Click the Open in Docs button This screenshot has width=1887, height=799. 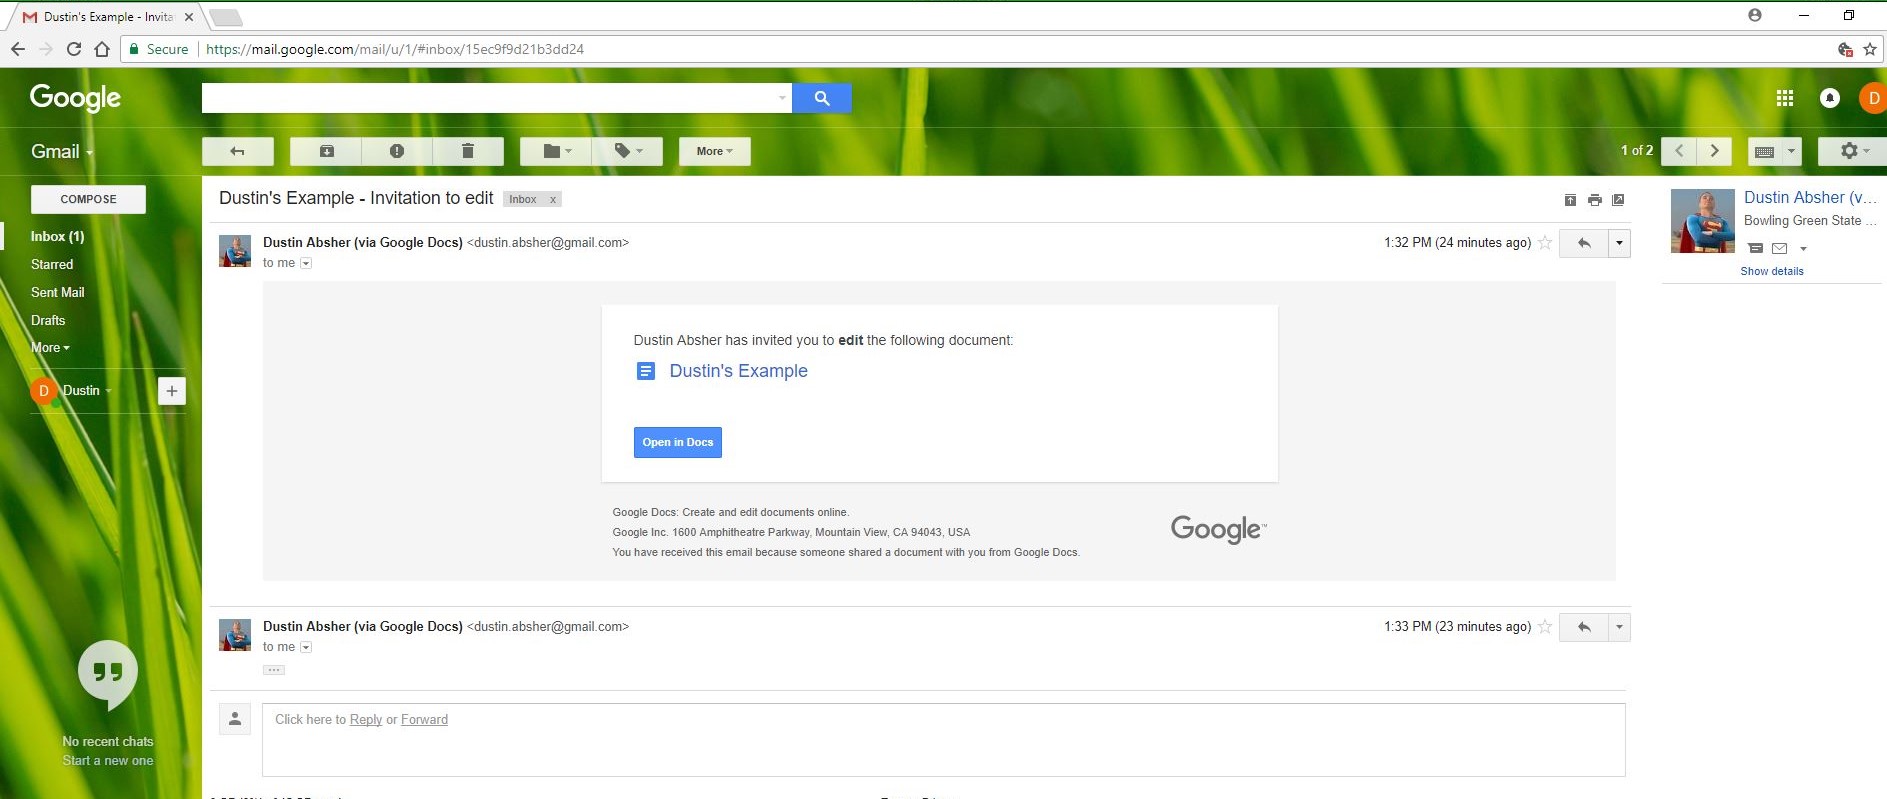678,442
